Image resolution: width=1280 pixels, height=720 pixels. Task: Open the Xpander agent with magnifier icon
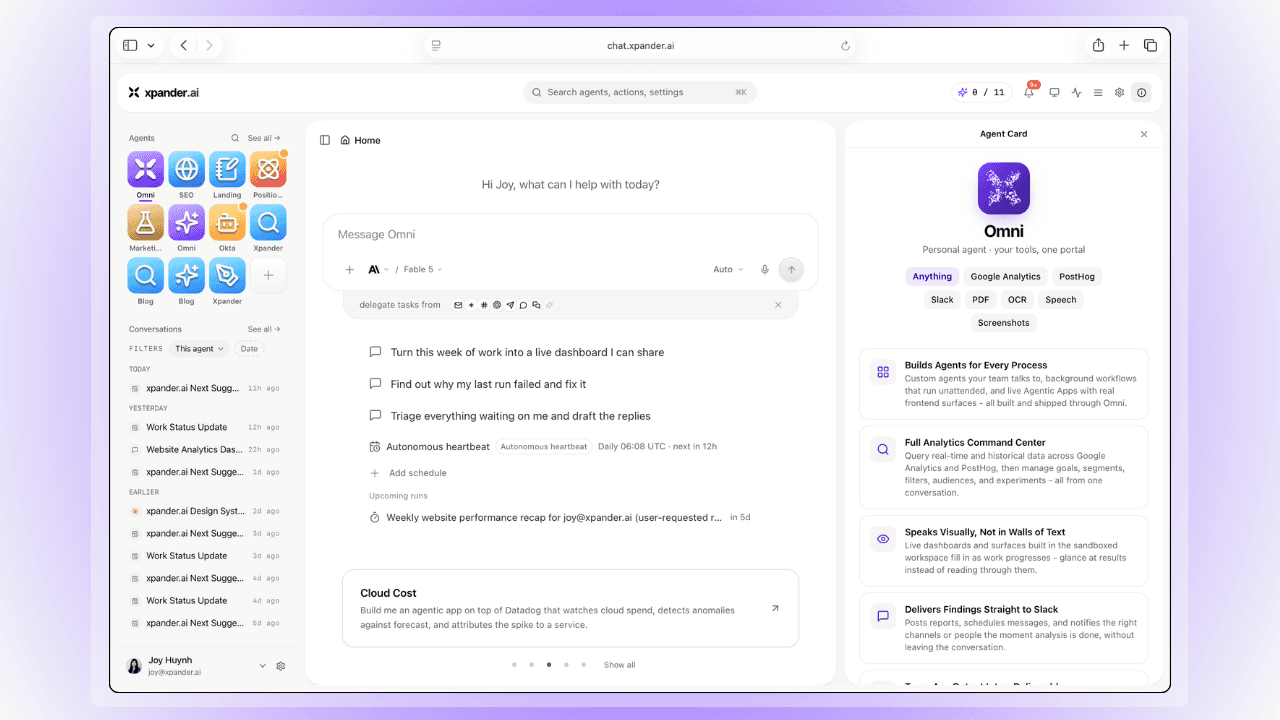pos(268,222)
